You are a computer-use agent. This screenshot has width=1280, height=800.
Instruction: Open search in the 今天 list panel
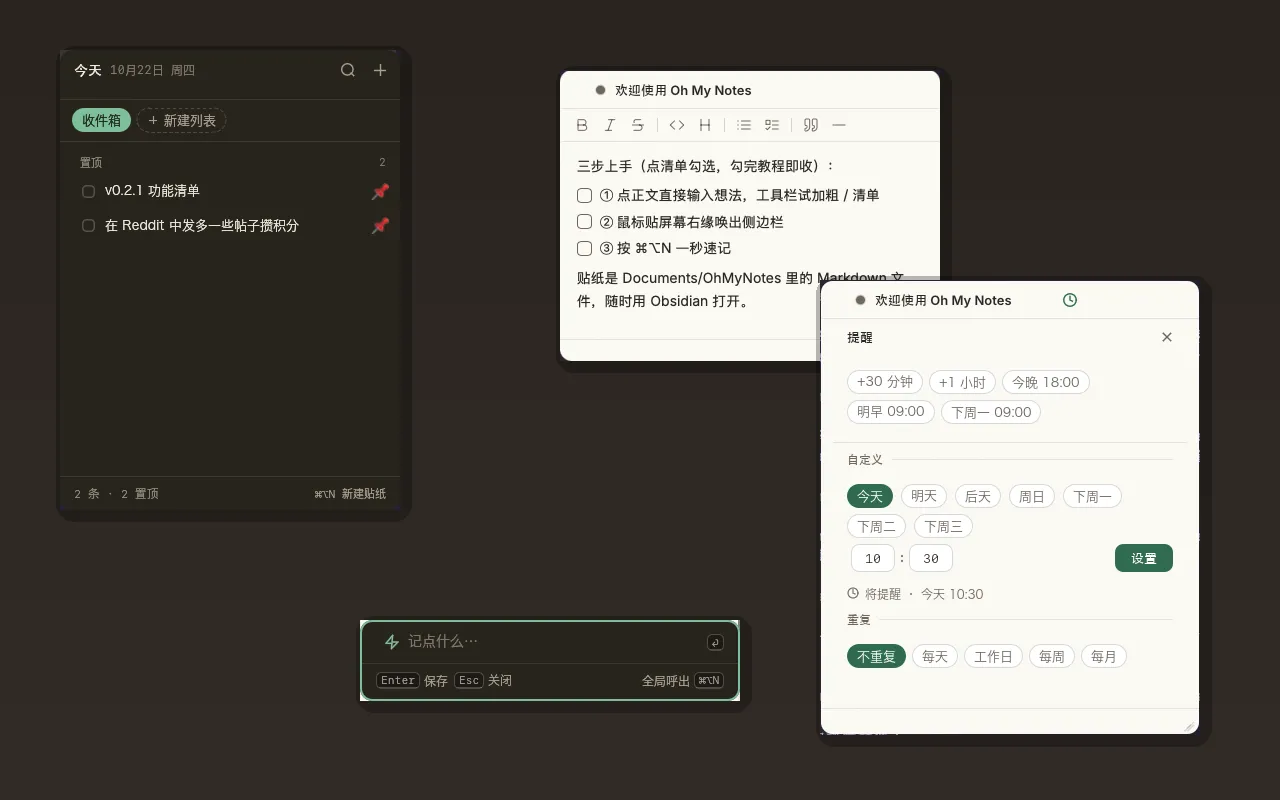point(348,70)
